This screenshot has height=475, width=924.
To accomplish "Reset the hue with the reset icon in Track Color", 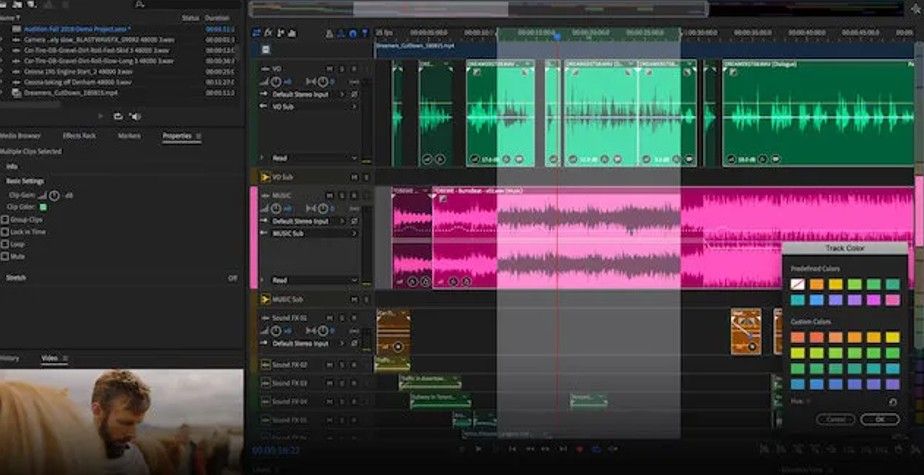I will click(x=892, y=402).
